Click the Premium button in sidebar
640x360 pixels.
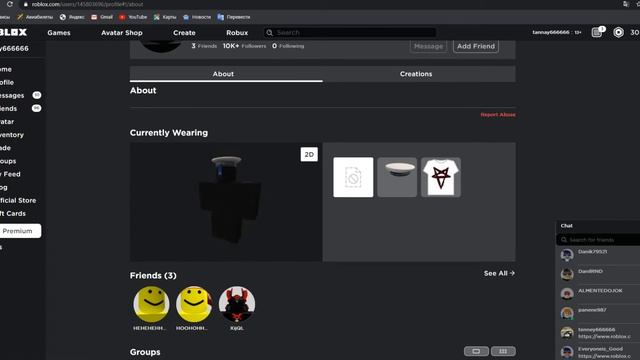(20, 231)
